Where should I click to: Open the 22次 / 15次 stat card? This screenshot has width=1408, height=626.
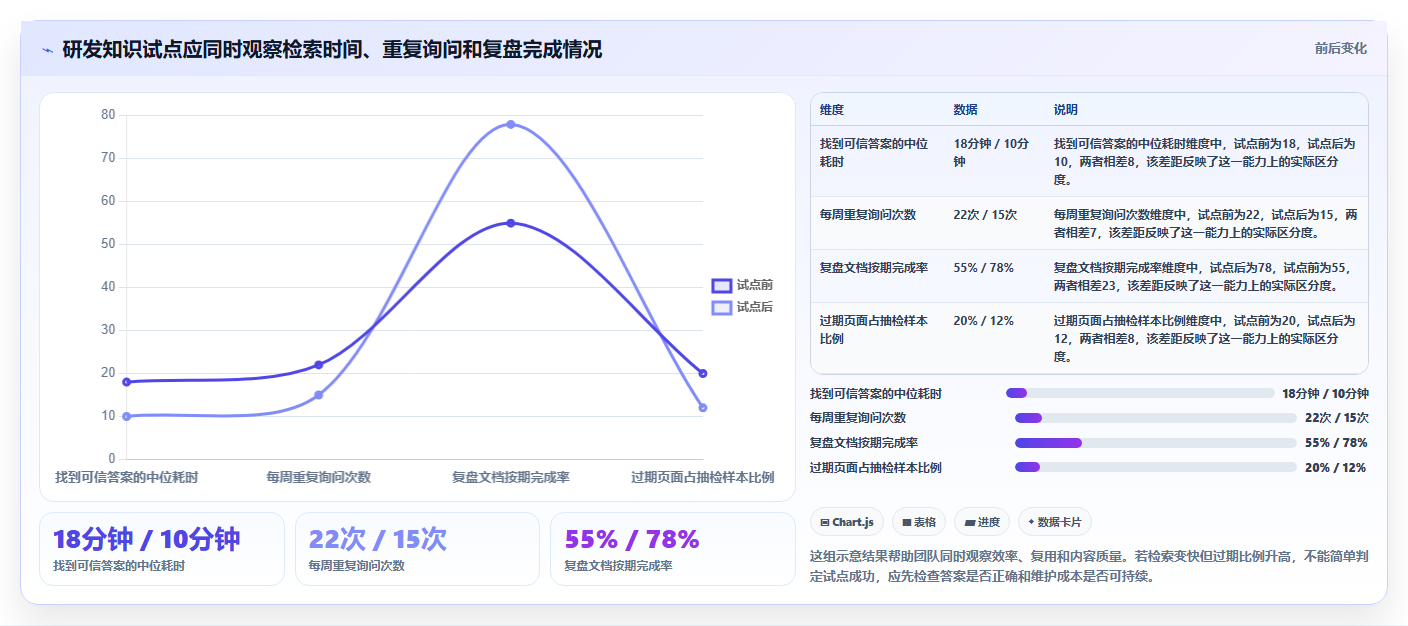417,549
